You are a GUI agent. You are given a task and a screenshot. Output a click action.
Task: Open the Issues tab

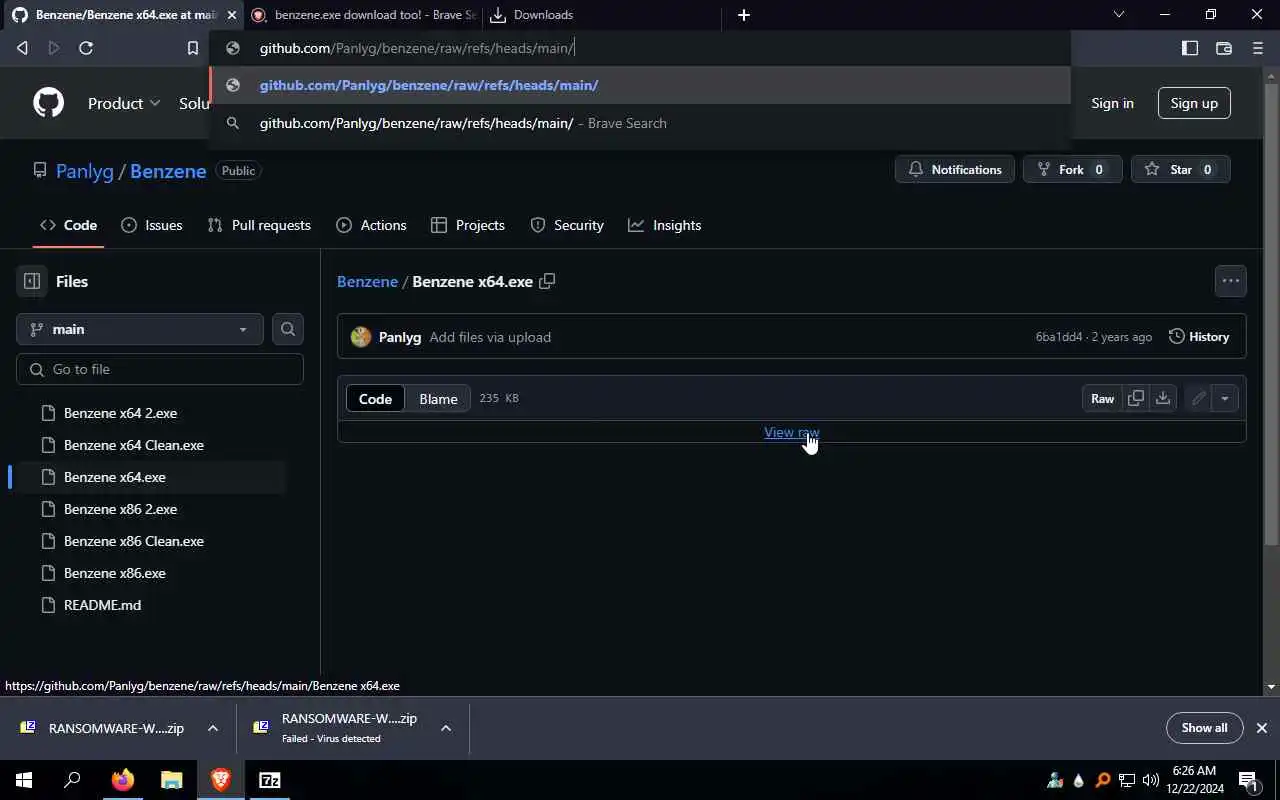pos(152,225)
